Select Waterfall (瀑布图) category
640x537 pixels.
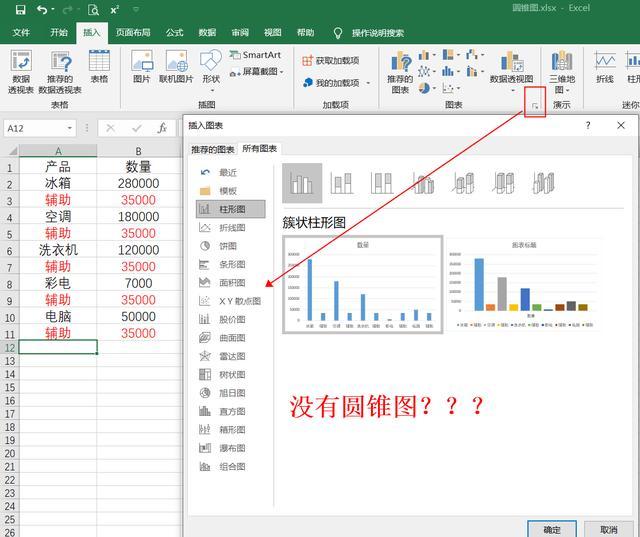[x=231, y=448]
